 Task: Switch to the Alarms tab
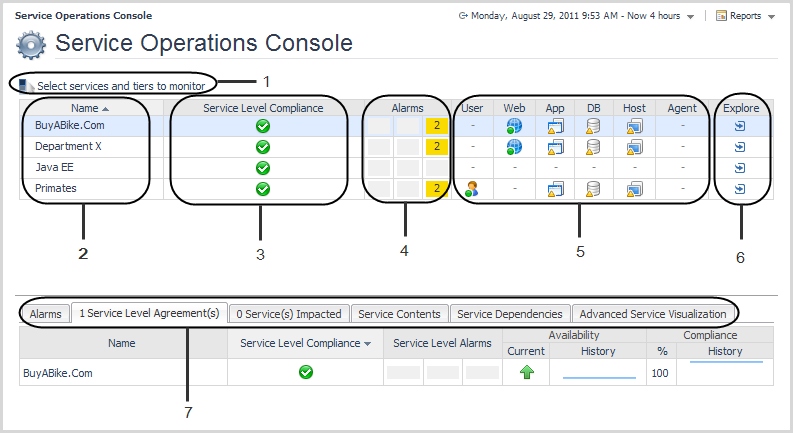[x=46, y=314]
